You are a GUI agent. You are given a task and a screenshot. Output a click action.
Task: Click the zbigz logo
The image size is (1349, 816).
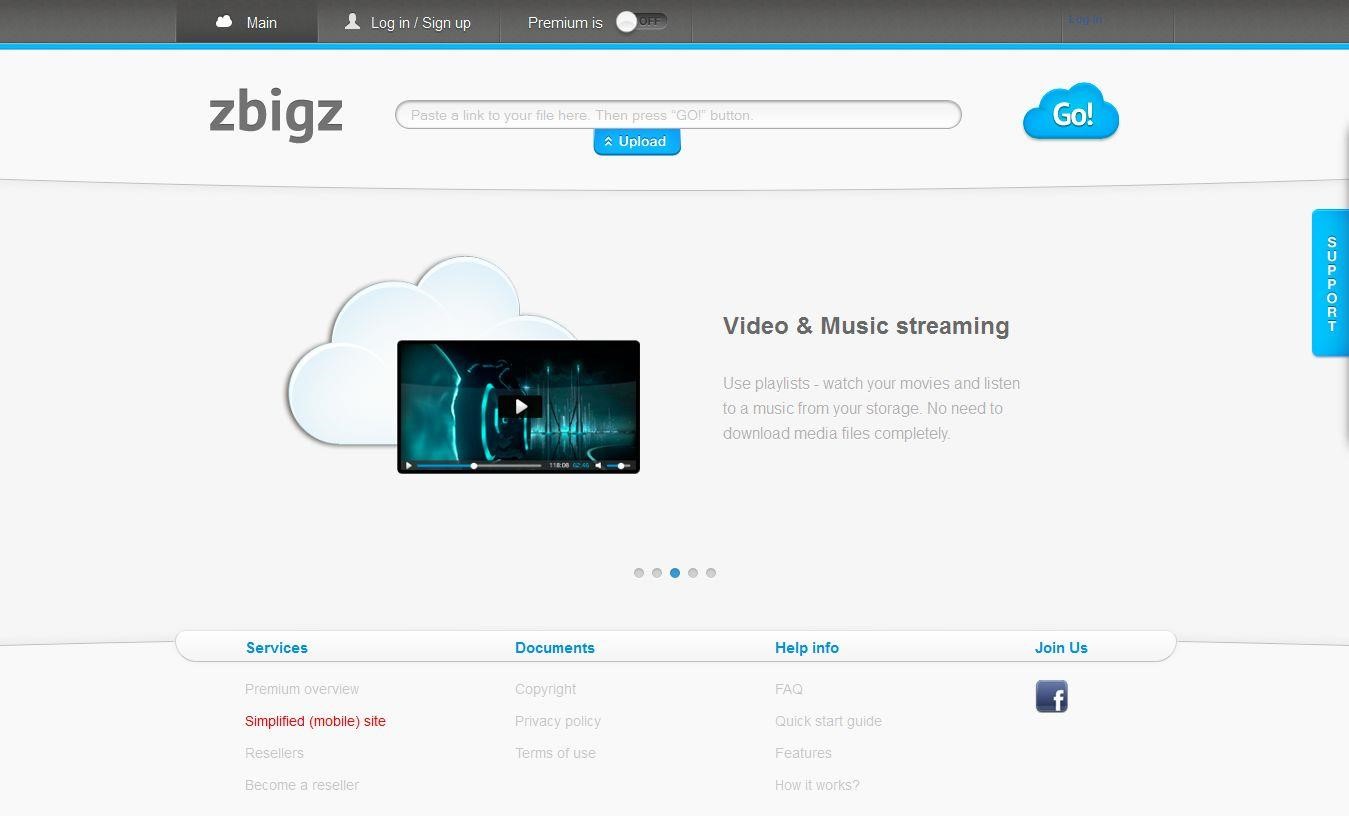pos(276,114)
